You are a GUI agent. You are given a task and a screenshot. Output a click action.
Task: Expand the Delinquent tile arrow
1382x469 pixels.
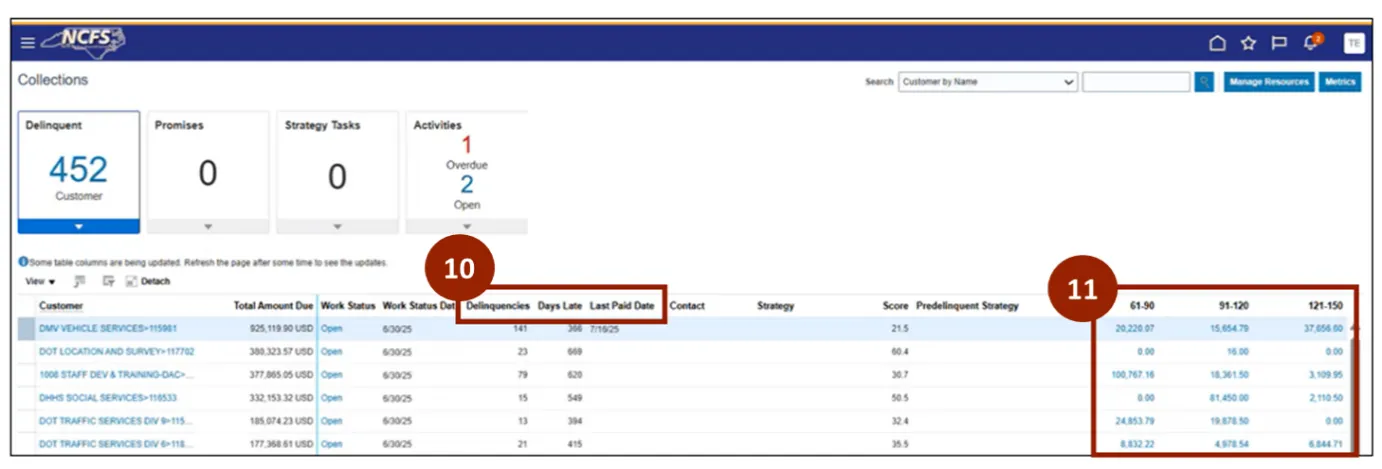79,227
